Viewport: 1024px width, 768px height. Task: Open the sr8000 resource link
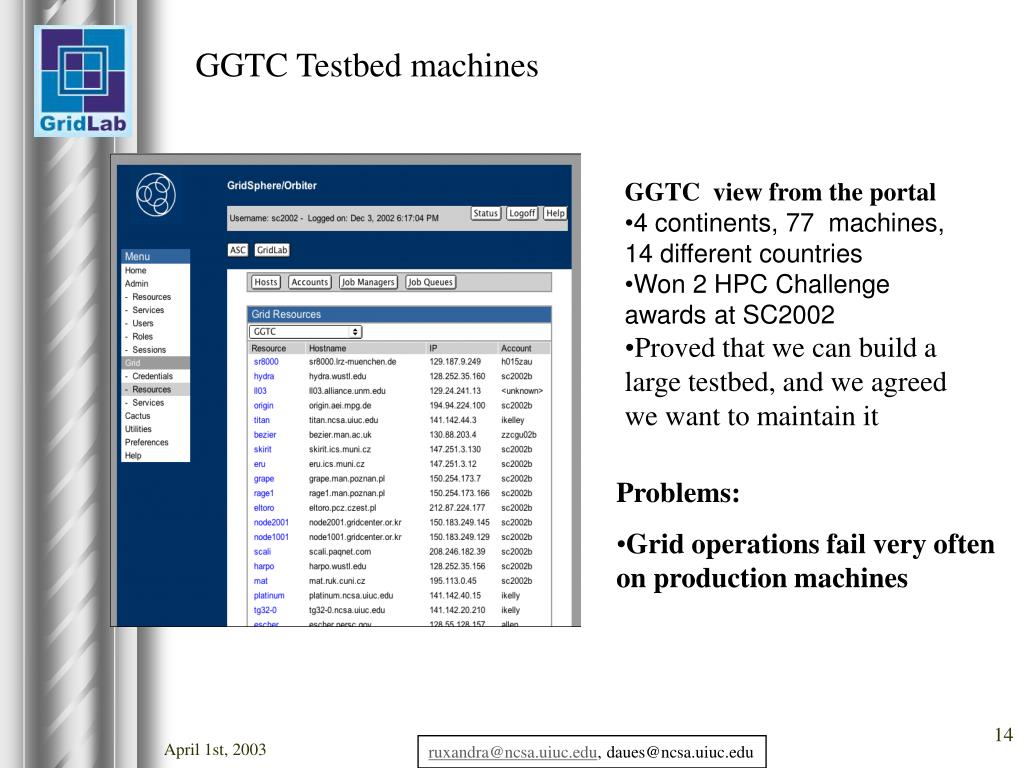pyautogui.click(x=266, y=362)
